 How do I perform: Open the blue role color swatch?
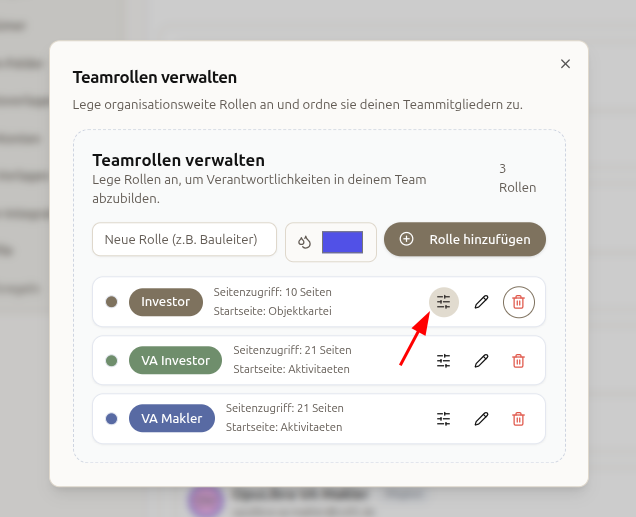pos(342,242)
